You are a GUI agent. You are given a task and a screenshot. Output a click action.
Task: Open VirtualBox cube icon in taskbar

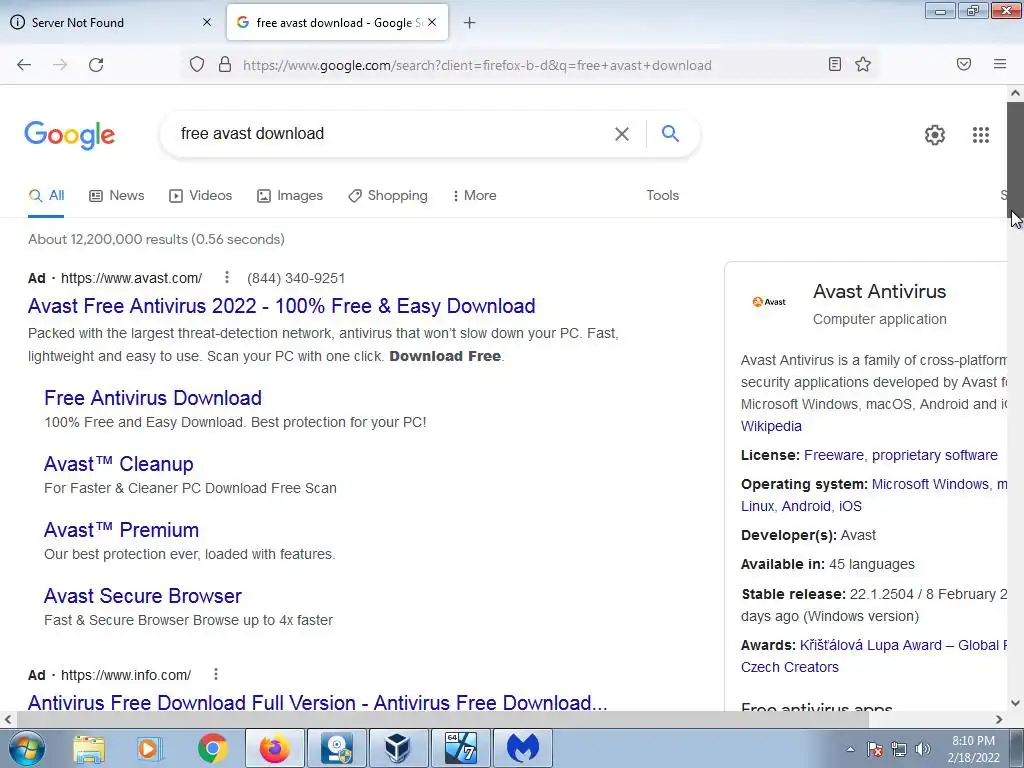[398, 748]
